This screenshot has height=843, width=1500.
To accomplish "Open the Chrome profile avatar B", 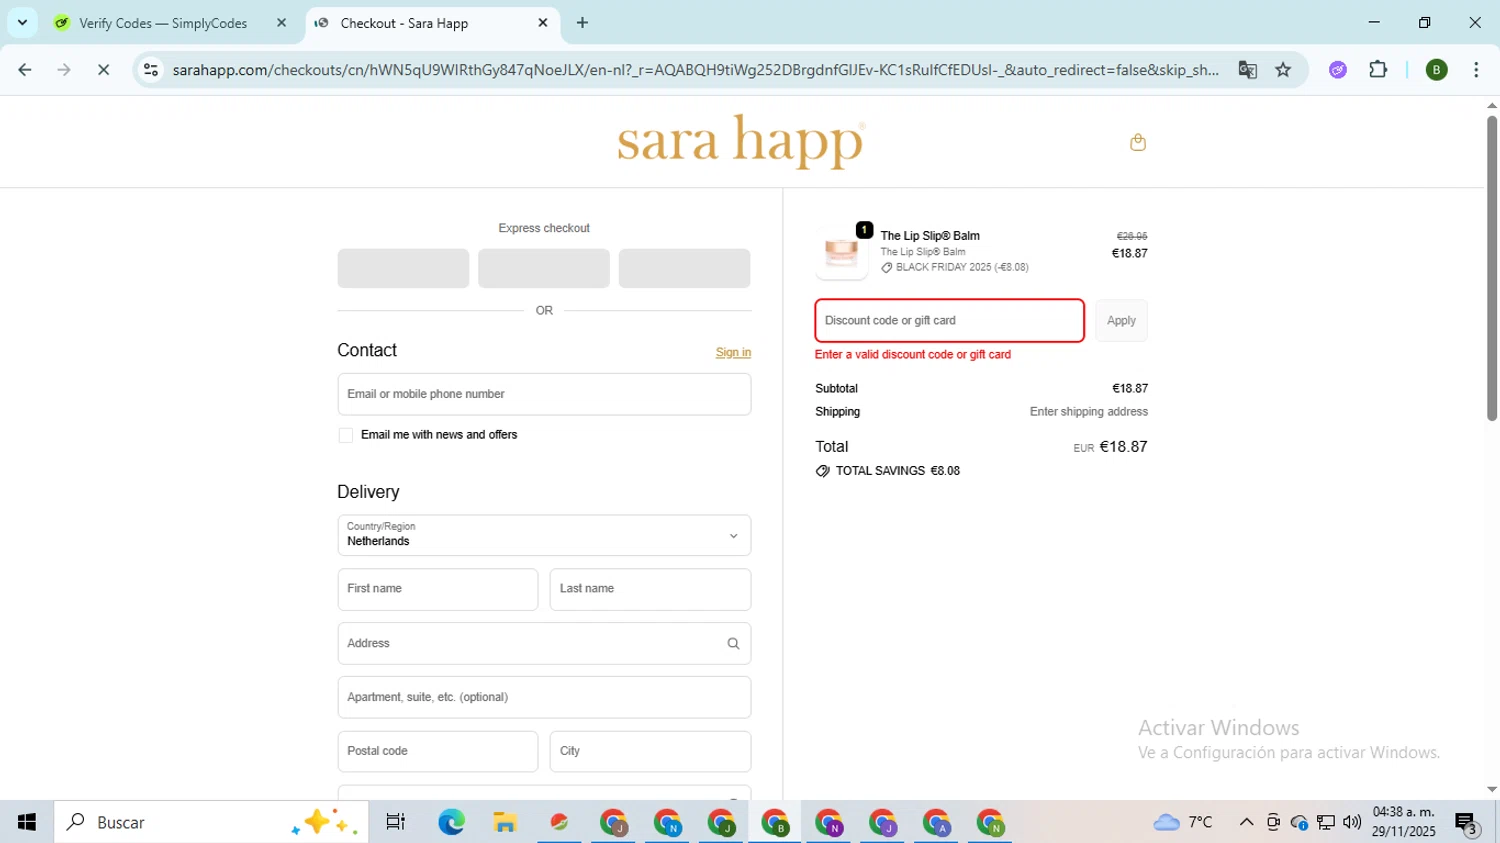I will pyautogui.click(x=1436, y=70).
